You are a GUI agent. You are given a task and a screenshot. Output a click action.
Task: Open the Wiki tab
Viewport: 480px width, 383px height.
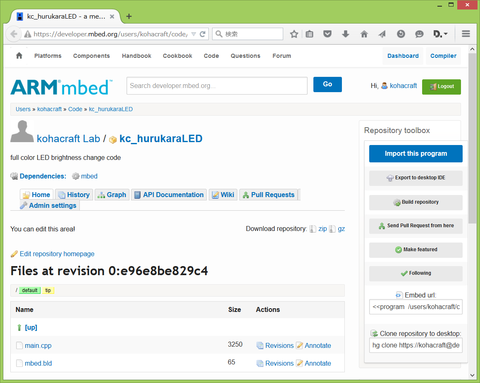point(223,195)
